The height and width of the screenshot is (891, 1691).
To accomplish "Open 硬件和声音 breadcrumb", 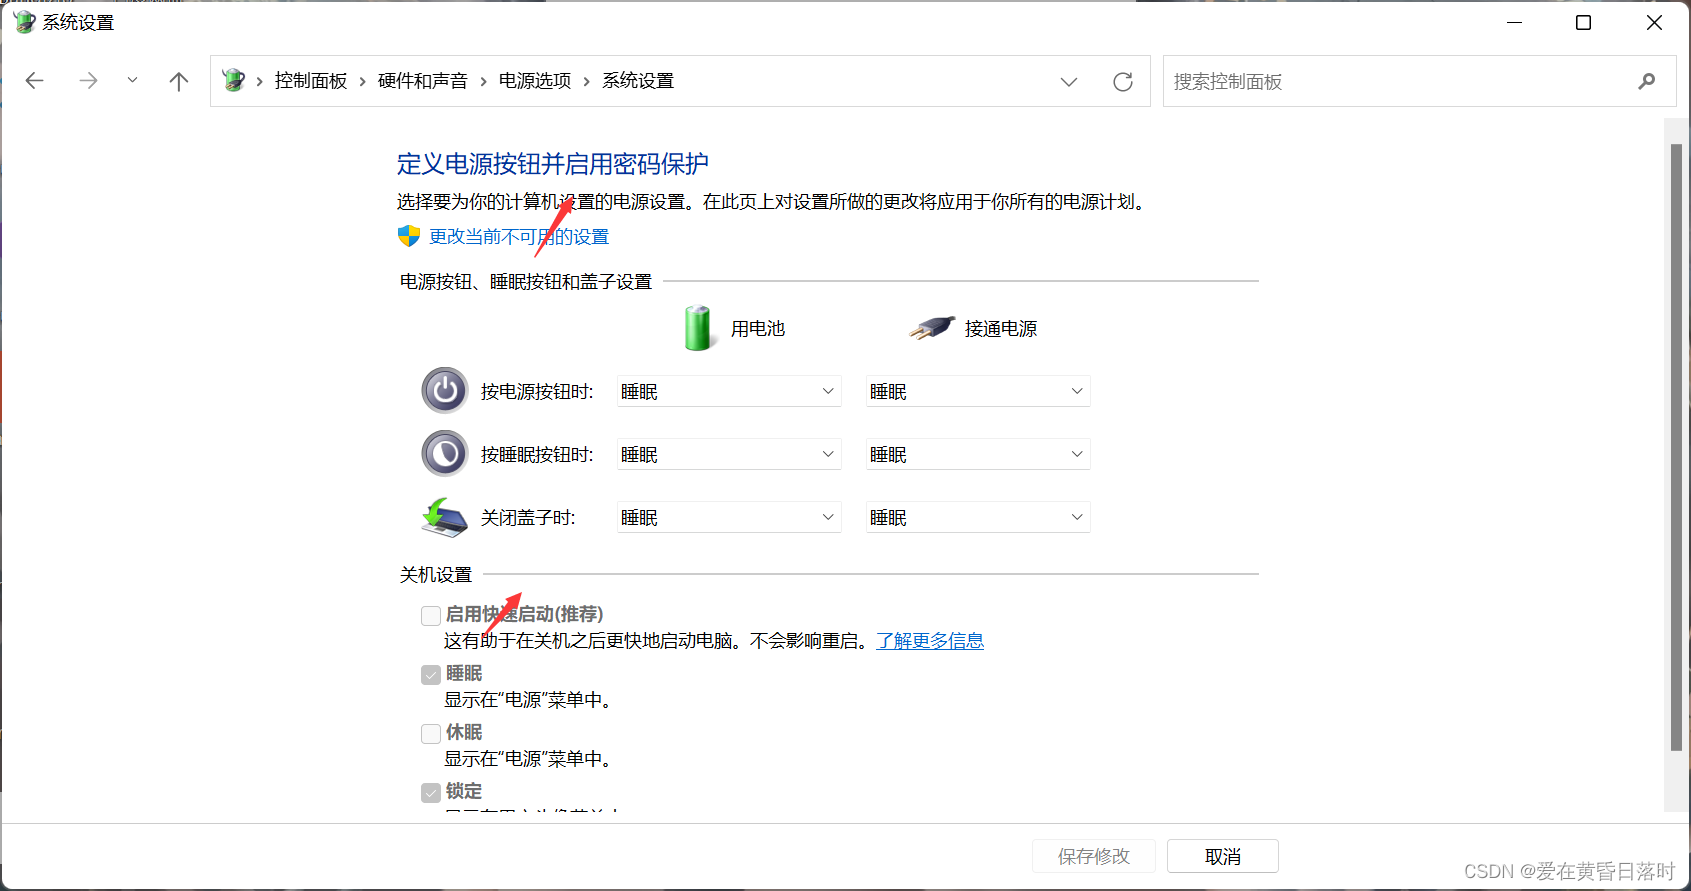I will click(x=423, y=81).
